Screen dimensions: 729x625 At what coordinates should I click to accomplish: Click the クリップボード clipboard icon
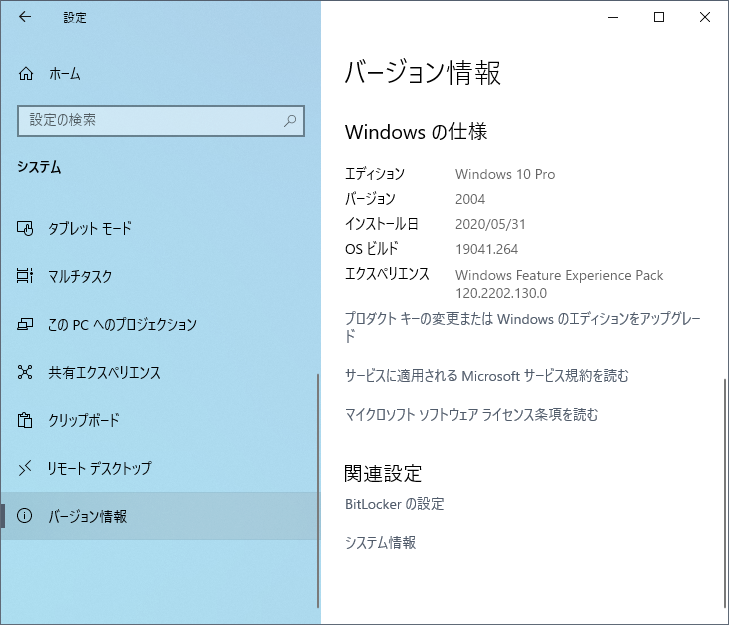tap(25, 420)
